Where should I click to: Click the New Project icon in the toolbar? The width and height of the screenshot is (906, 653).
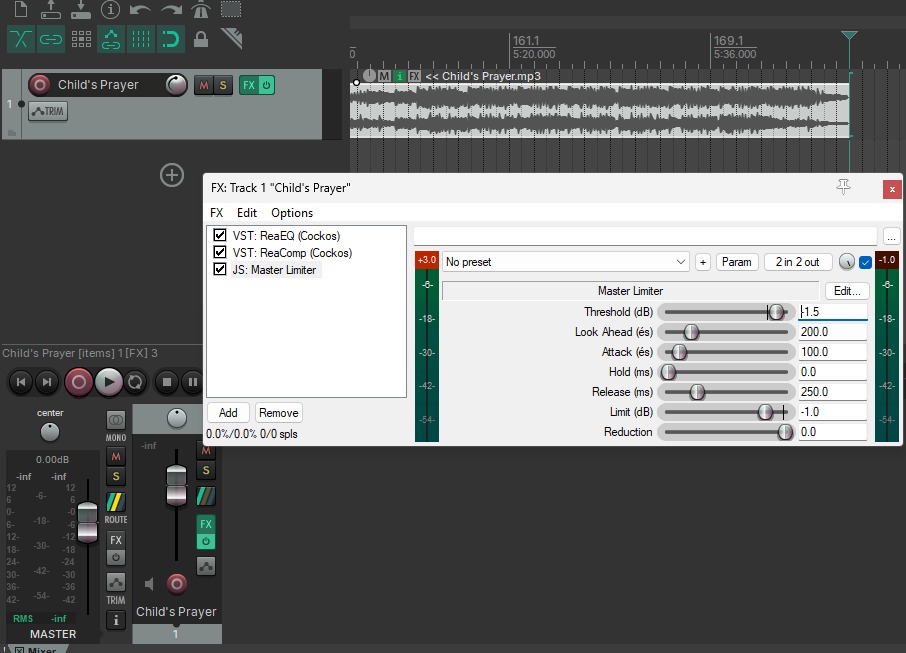pyautogui.click(x=21, y=9)
